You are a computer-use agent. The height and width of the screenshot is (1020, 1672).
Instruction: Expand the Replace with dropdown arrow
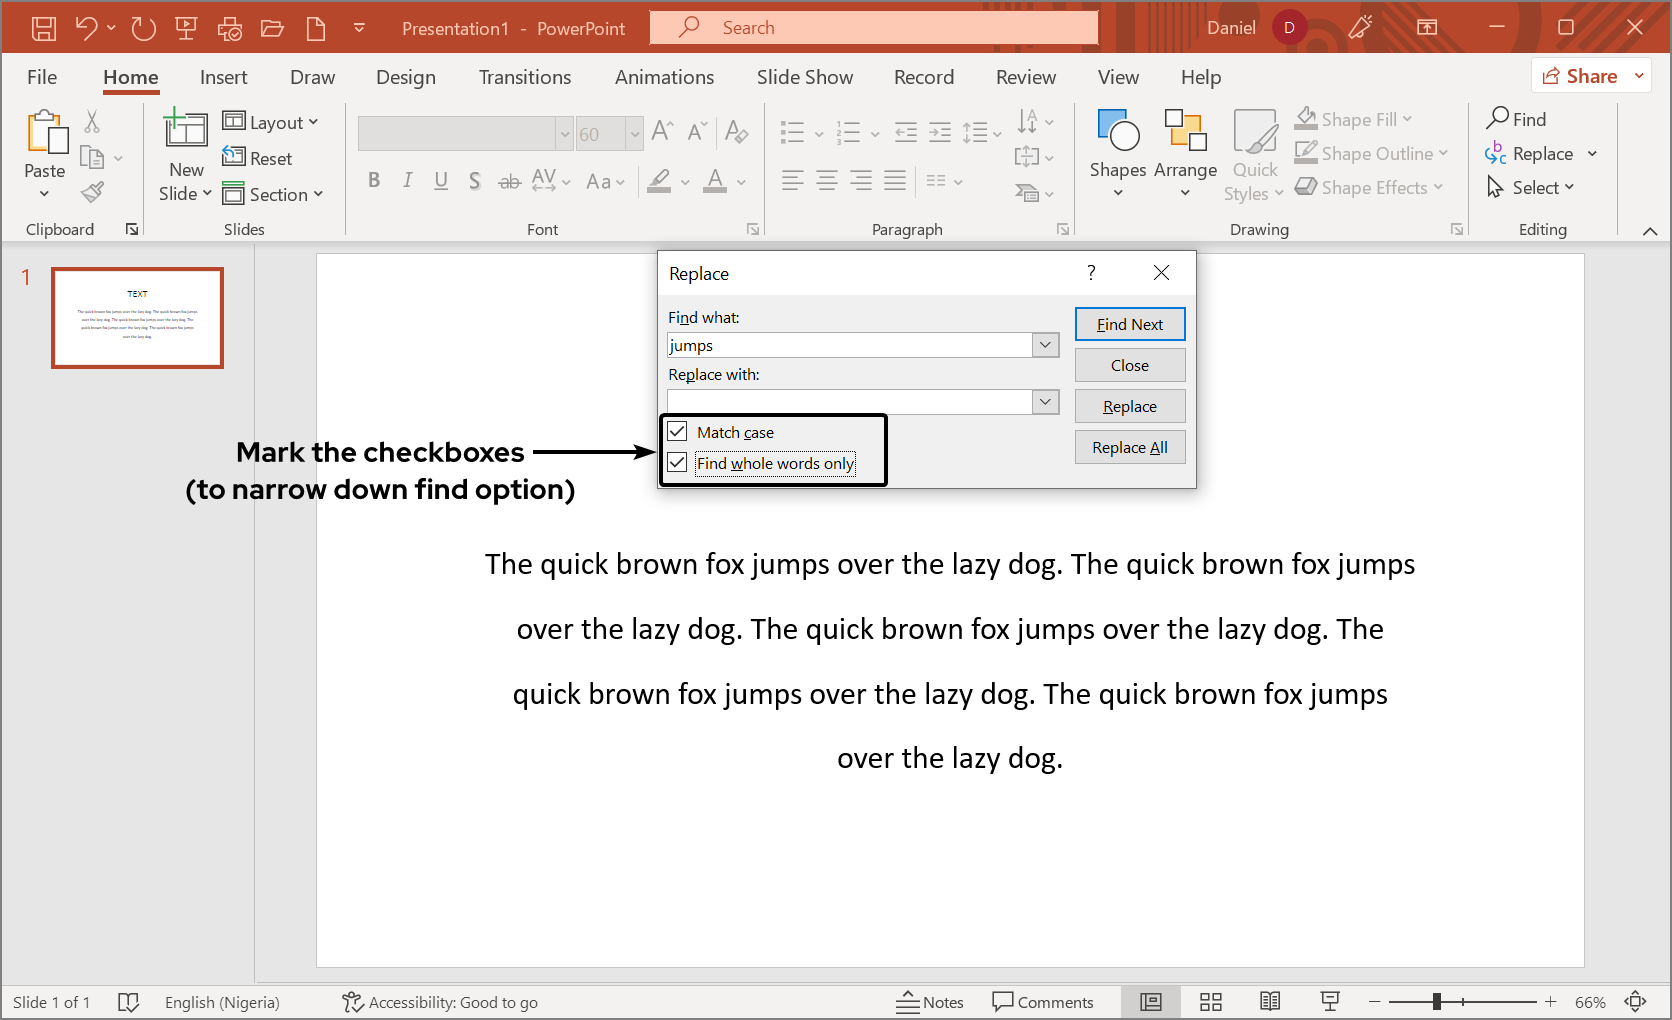tap(1045, 402)
